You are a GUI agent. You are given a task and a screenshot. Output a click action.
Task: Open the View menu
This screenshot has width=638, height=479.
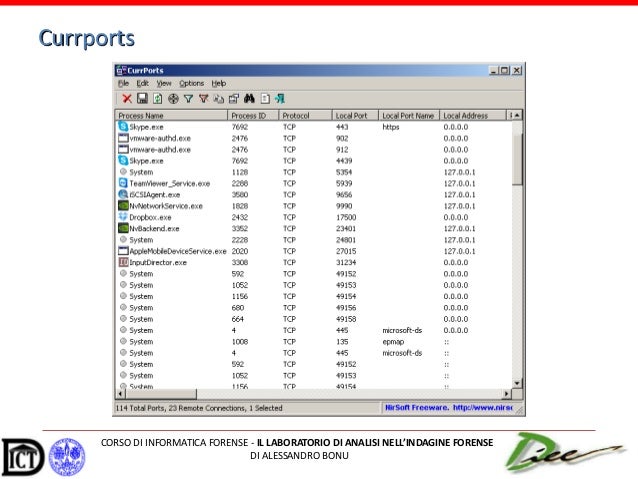[164, 83]
